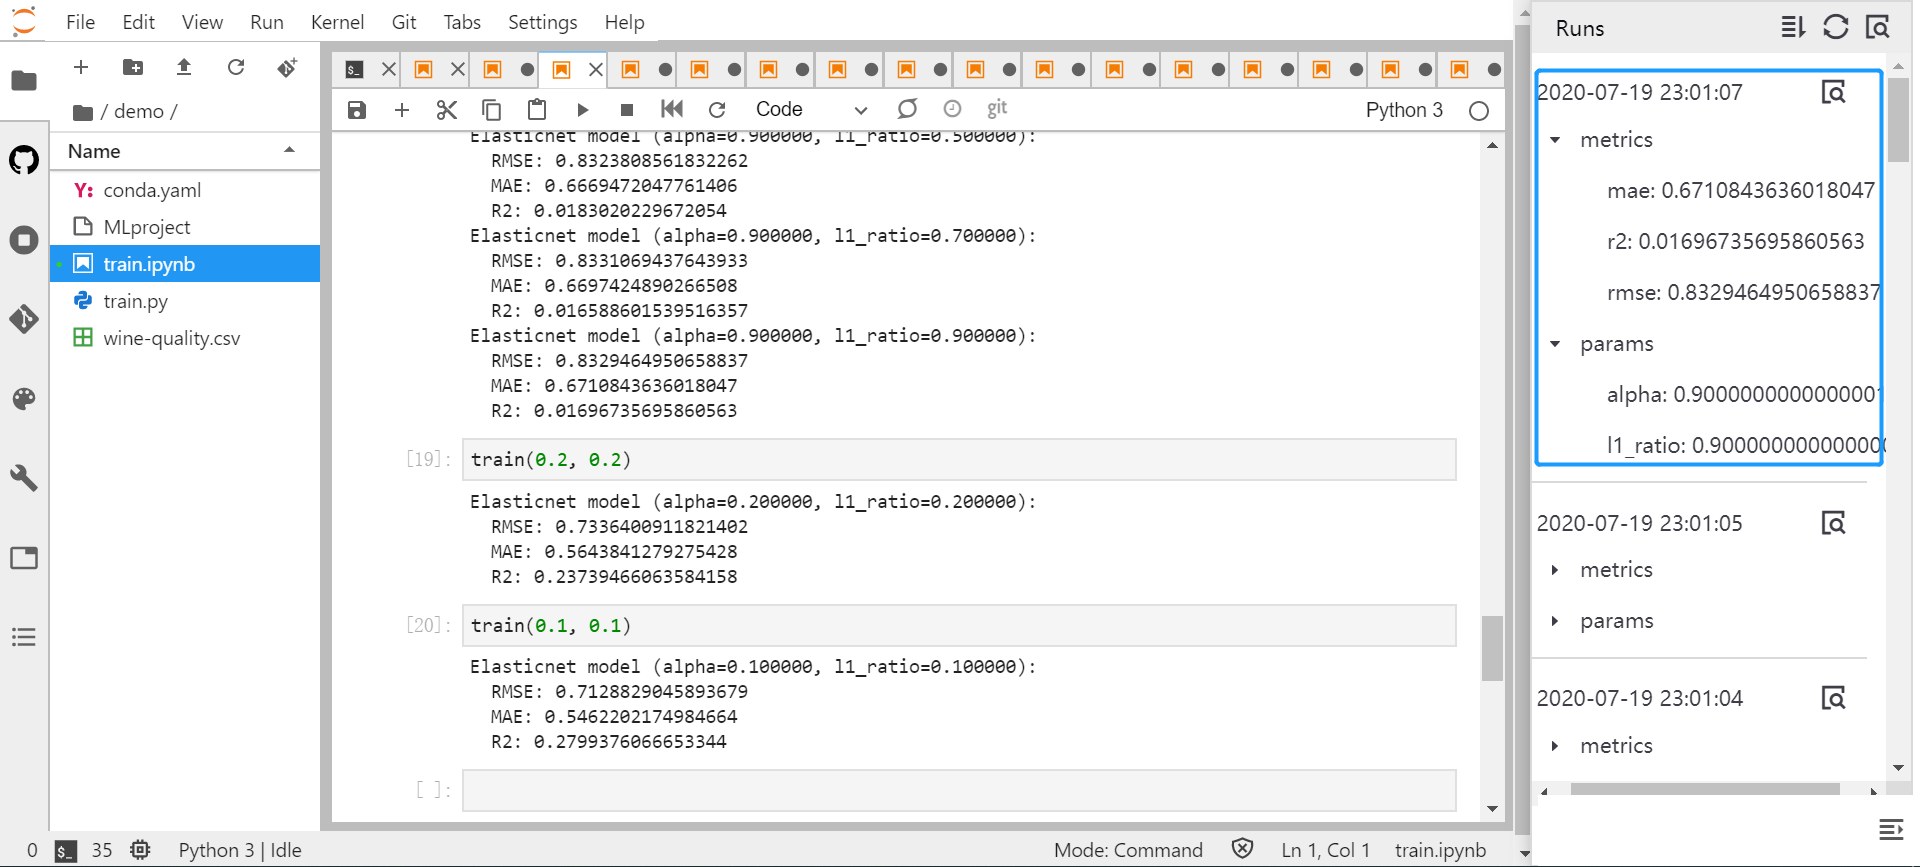1920x867 pixels.
Task: Run the selected cell
Action: (582, 110)
